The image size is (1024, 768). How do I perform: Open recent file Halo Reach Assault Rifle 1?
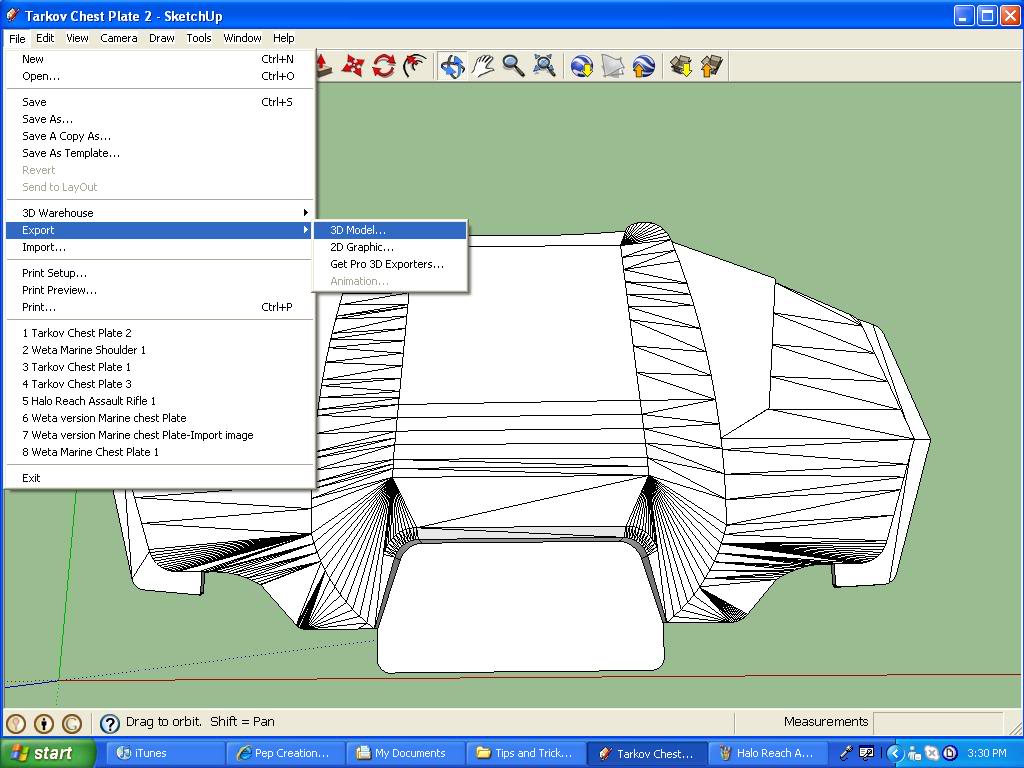pyautogui.click(x=159, y=401)
